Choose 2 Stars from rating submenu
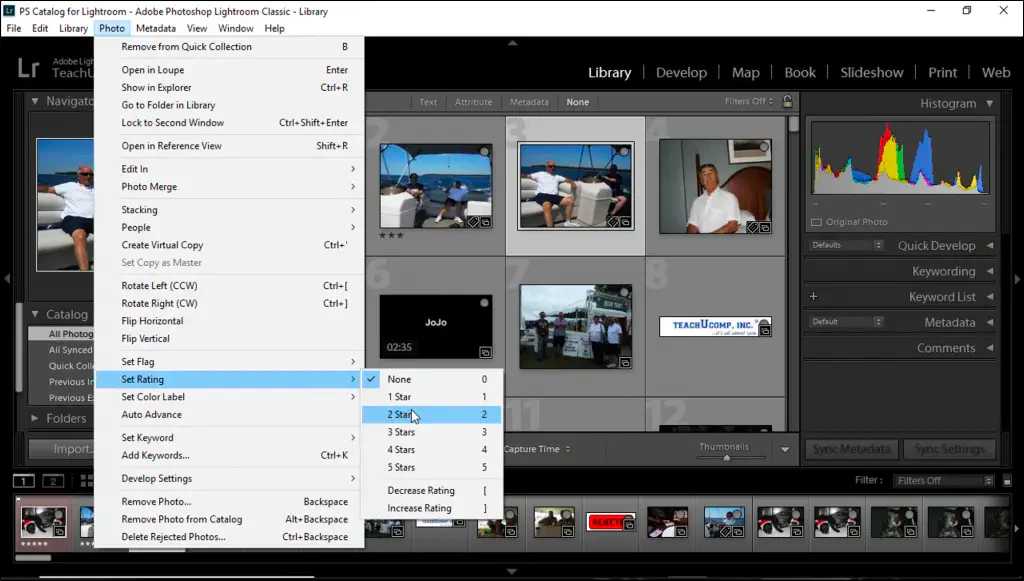Screen dimensions: 1024x581 [x=401, y=415]
